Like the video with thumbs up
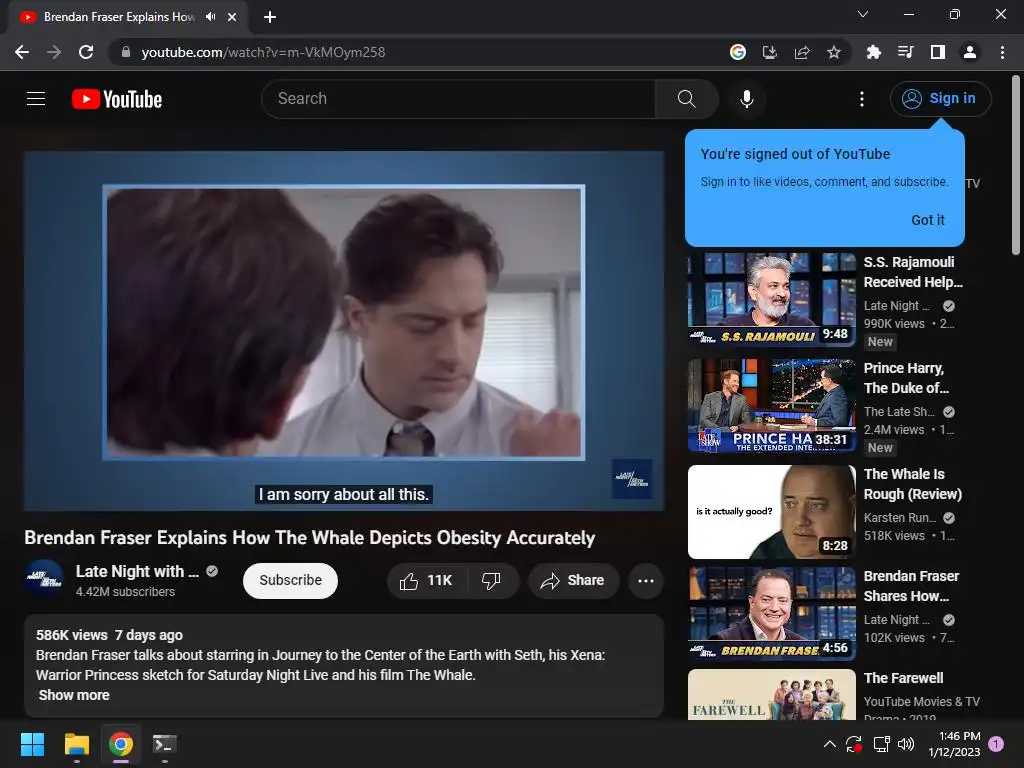The width and height of the screenshot is (1024, 768). pyautogui.click(x=426, y=581)
